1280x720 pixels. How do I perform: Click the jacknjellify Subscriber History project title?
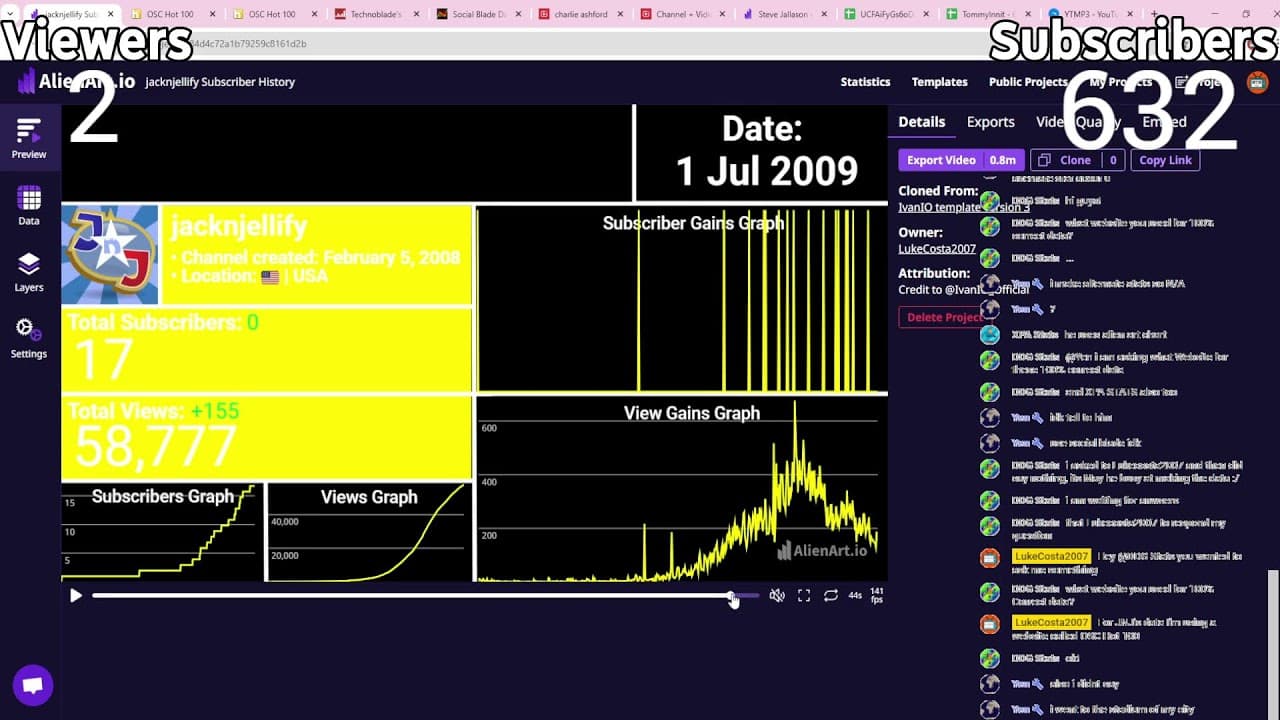pyautogui.click(x=220, y=82)
